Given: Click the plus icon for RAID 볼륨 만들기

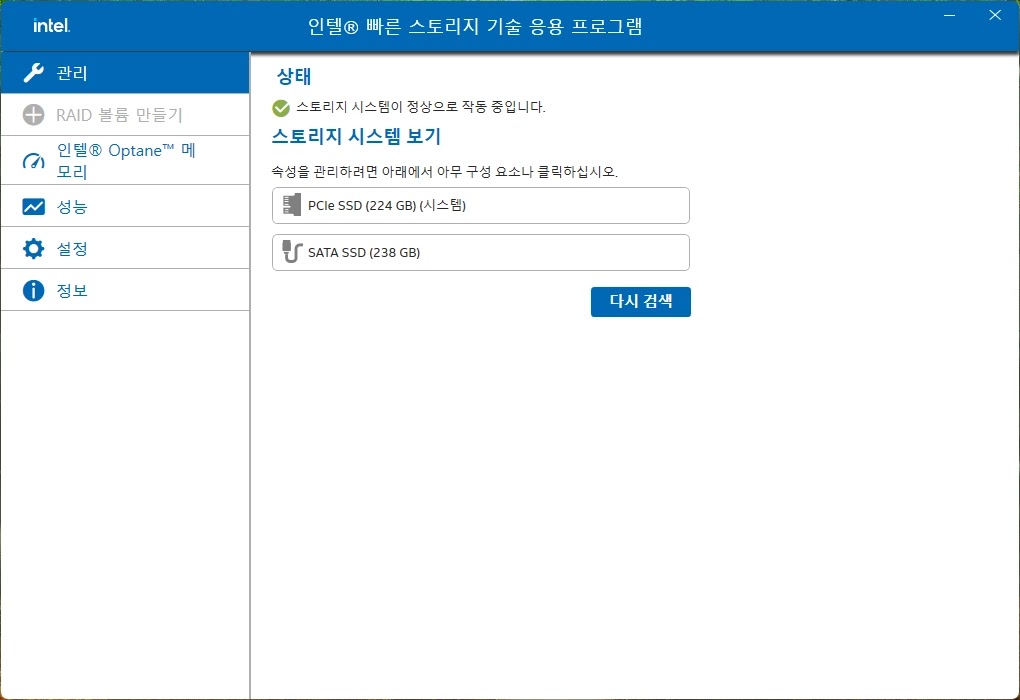Looking at the screenshot, I should [x=33, y=115].
